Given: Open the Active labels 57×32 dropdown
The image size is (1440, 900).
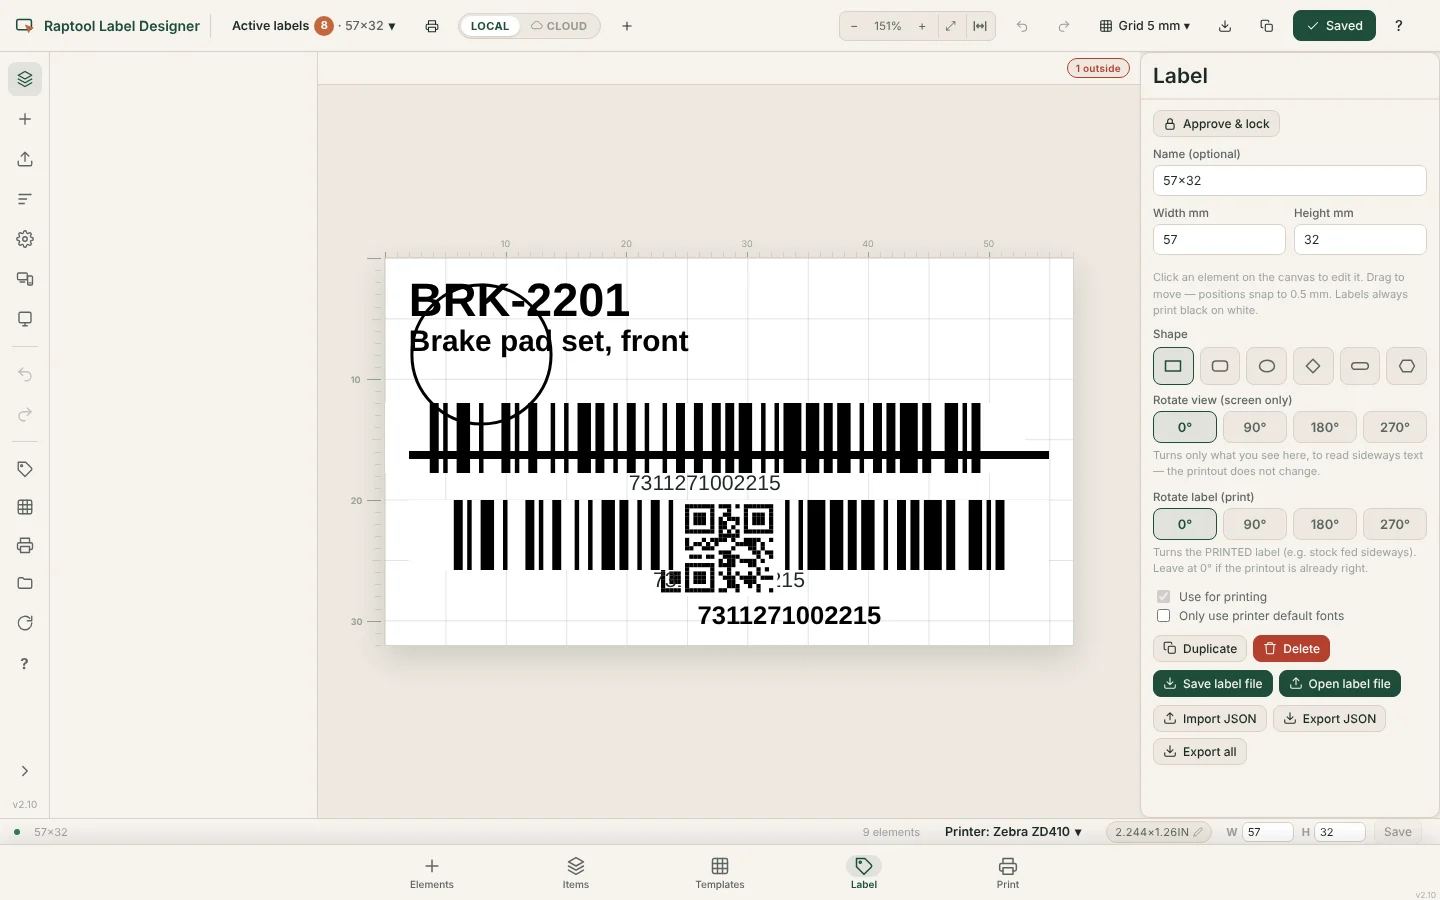Looking at the screenshot, I should (314, 26).
